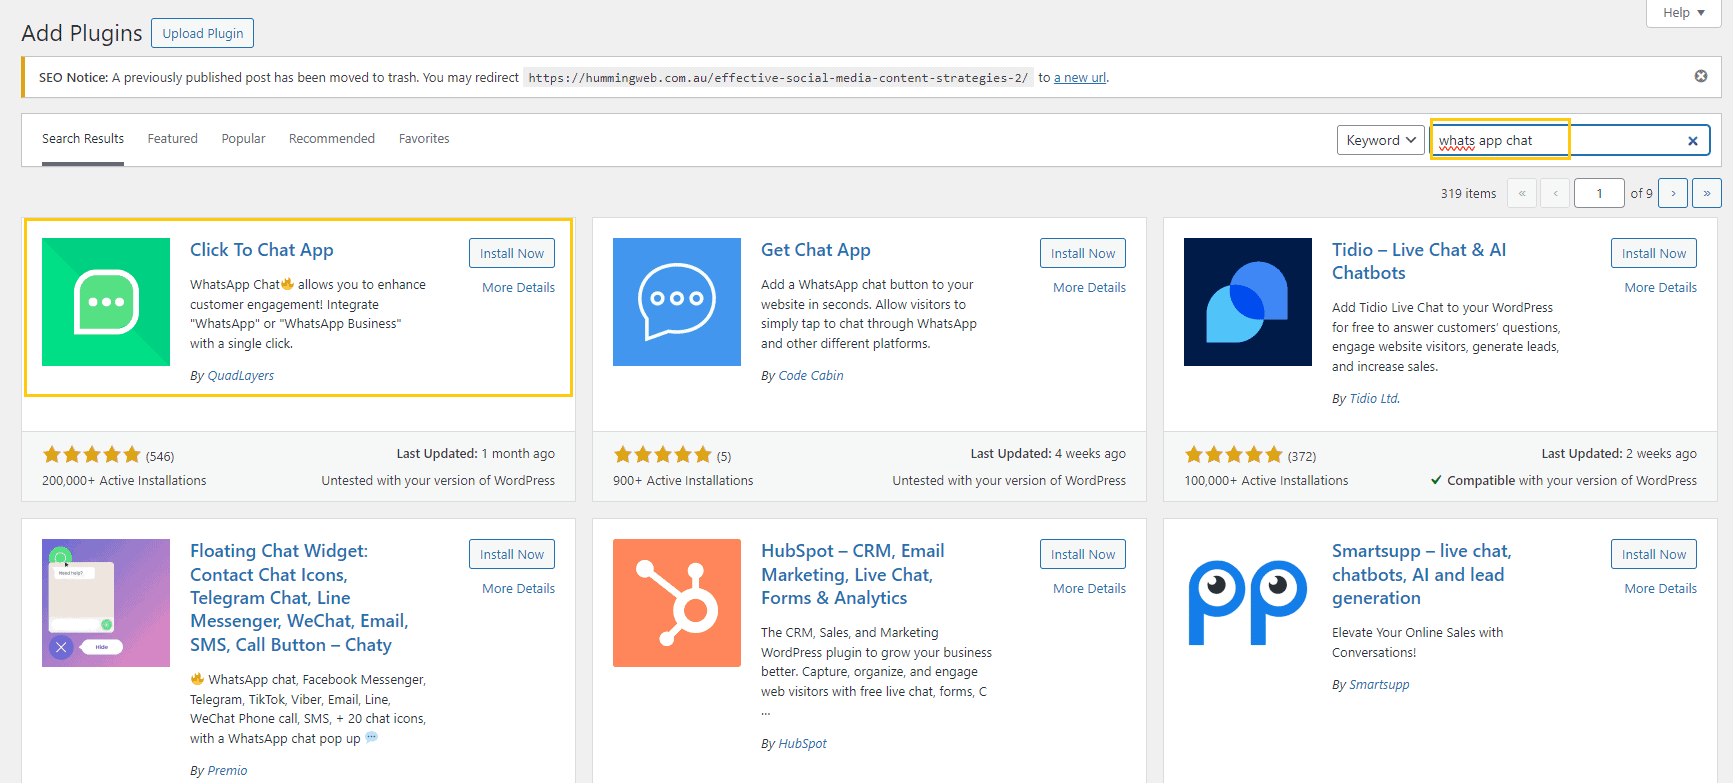This screenshot has width=1733, height=783.
Task: Go to next page of plugin results
Action: pyautogui.click(x=1672, y=193)
